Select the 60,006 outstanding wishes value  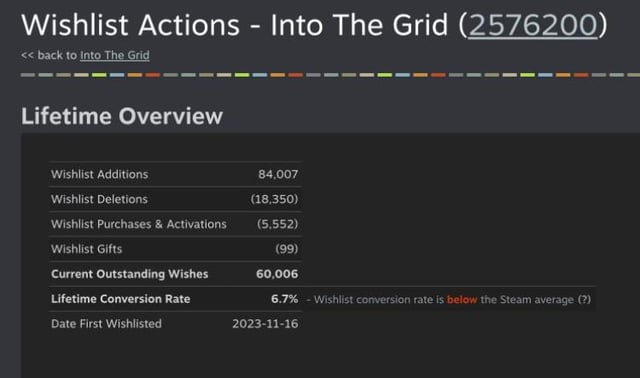coord(277,274)
